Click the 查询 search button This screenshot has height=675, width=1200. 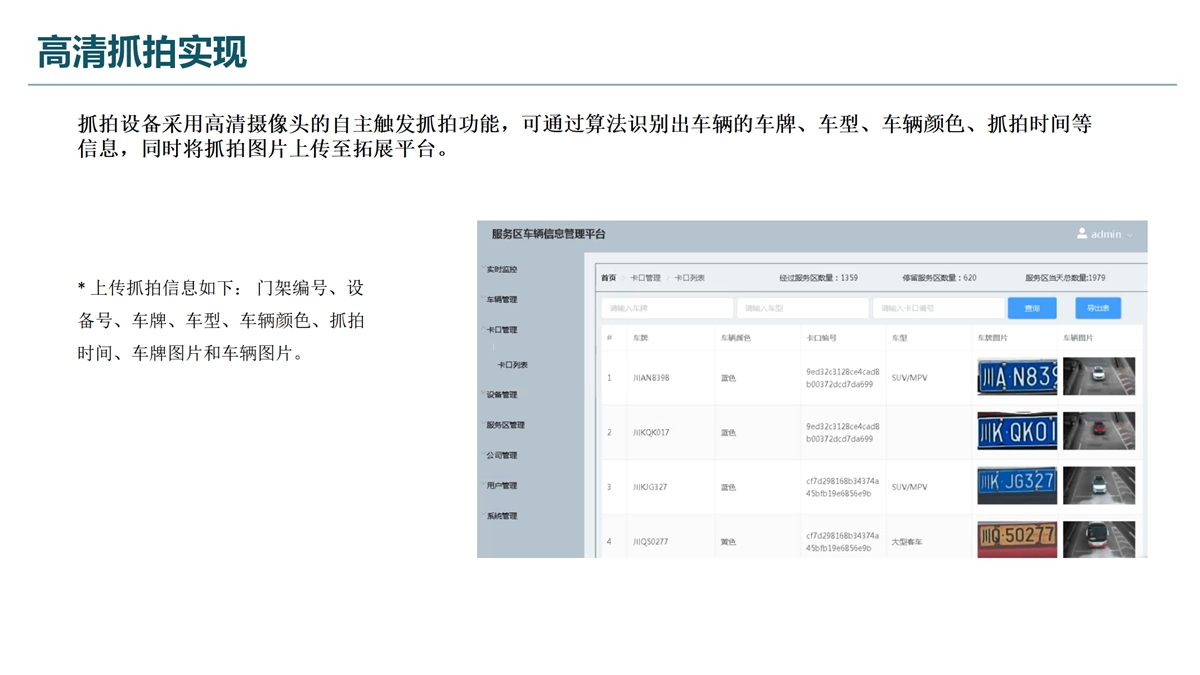click(x=1032, y=308)
